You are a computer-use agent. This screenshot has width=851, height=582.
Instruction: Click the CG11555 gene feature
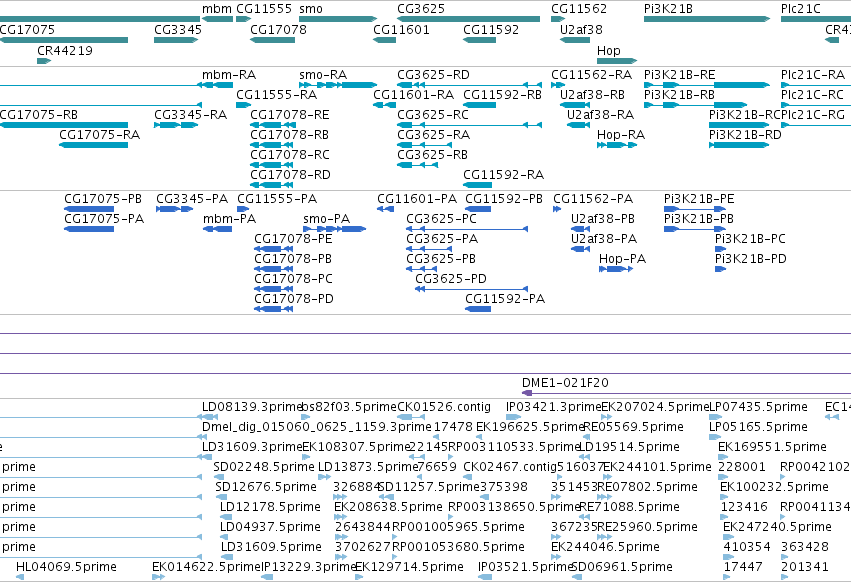[x=244, y=19]
